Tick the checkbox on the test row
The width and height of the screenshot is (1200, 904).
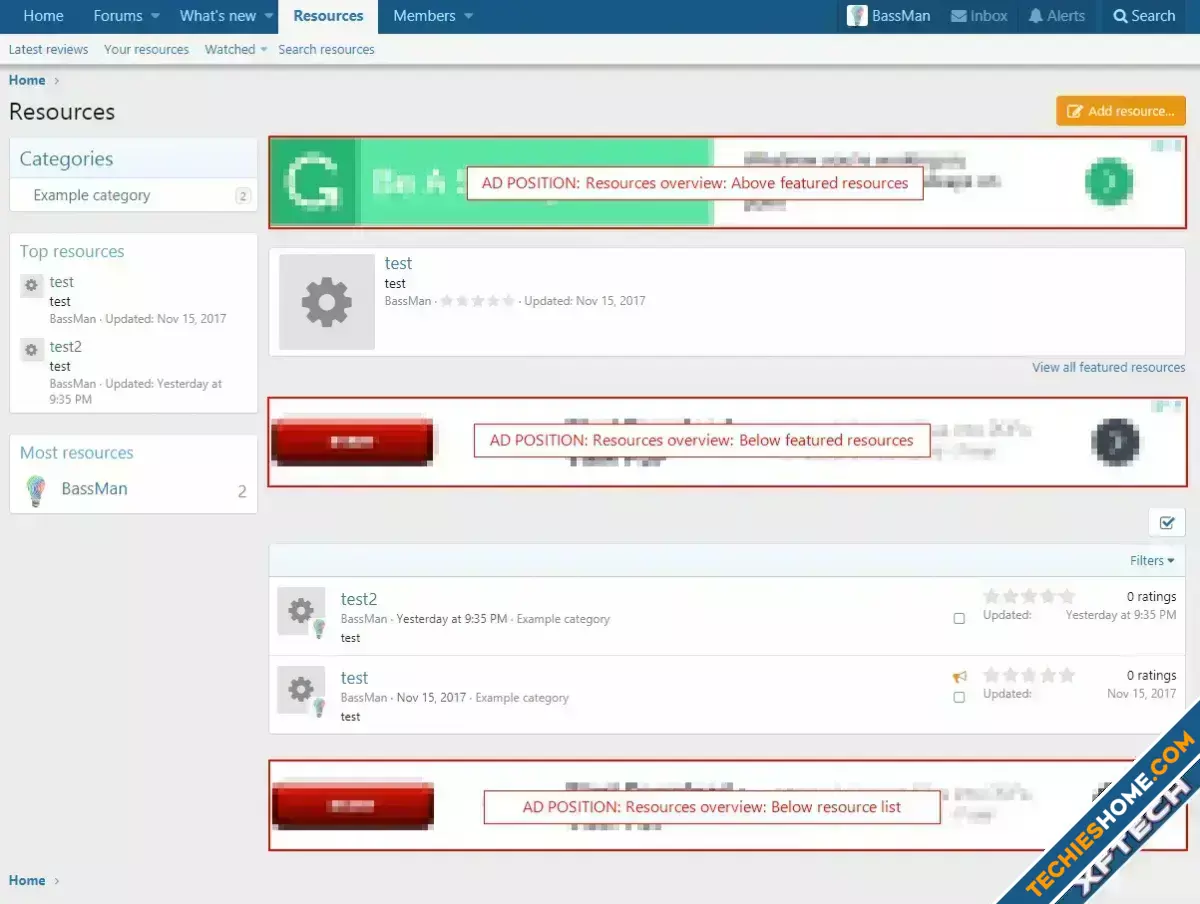959,697
